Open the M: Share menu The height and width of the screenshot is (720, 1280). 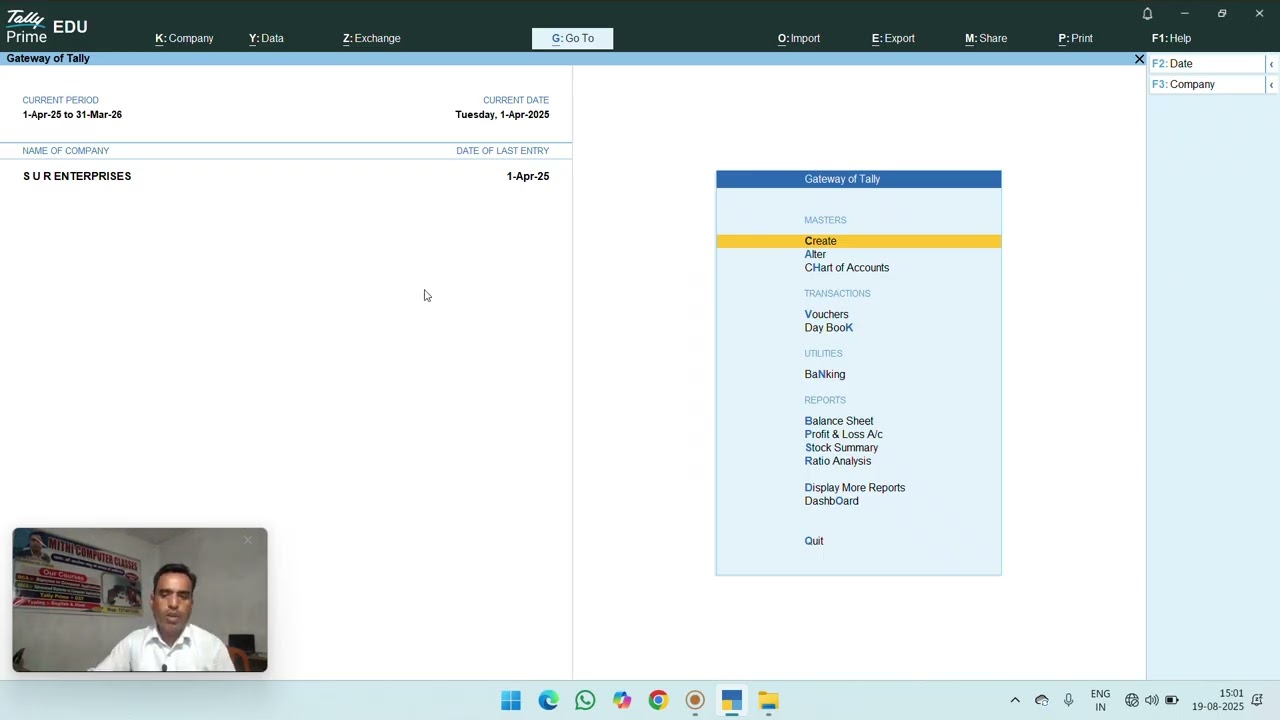point(986,38)
